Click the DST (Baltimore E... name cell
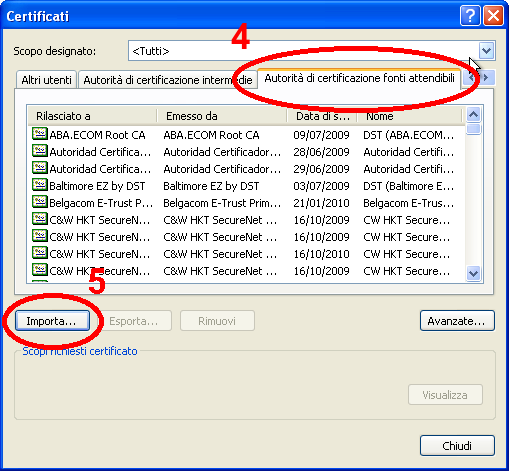Image resolution: width=509 pixels, height=471 pixels. pyautogui.click(x=409, y=186)
